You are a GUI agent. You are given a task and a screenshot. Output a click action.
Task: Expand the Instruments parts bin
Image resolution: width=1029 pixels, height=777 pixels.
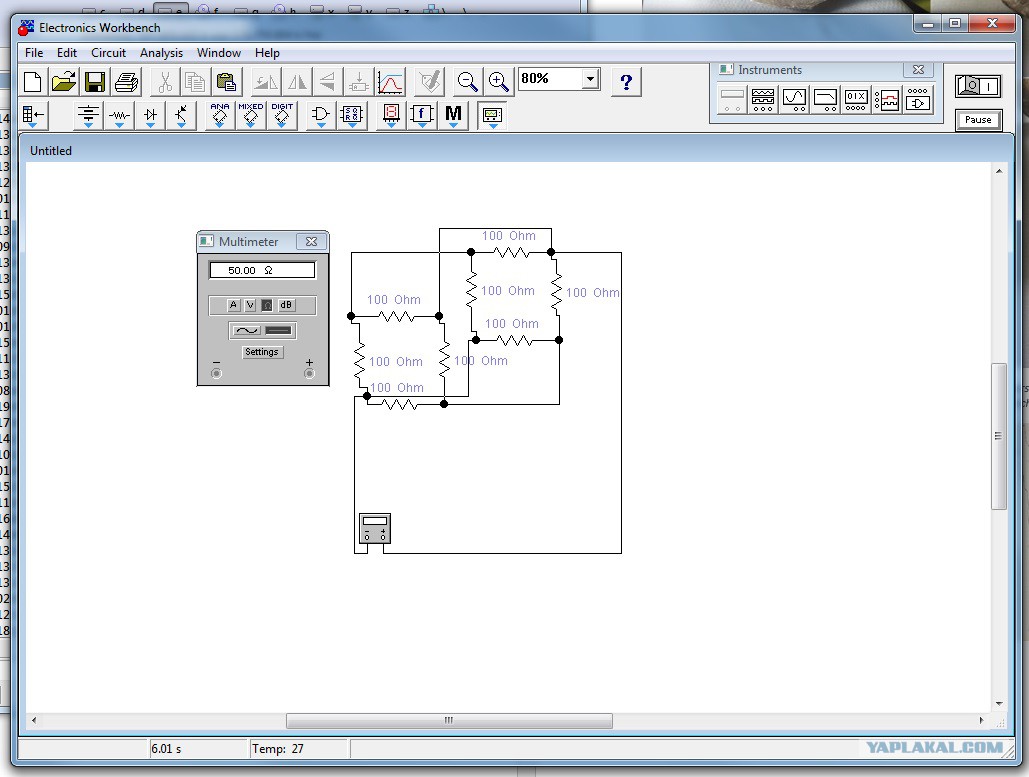coord(492,116)
